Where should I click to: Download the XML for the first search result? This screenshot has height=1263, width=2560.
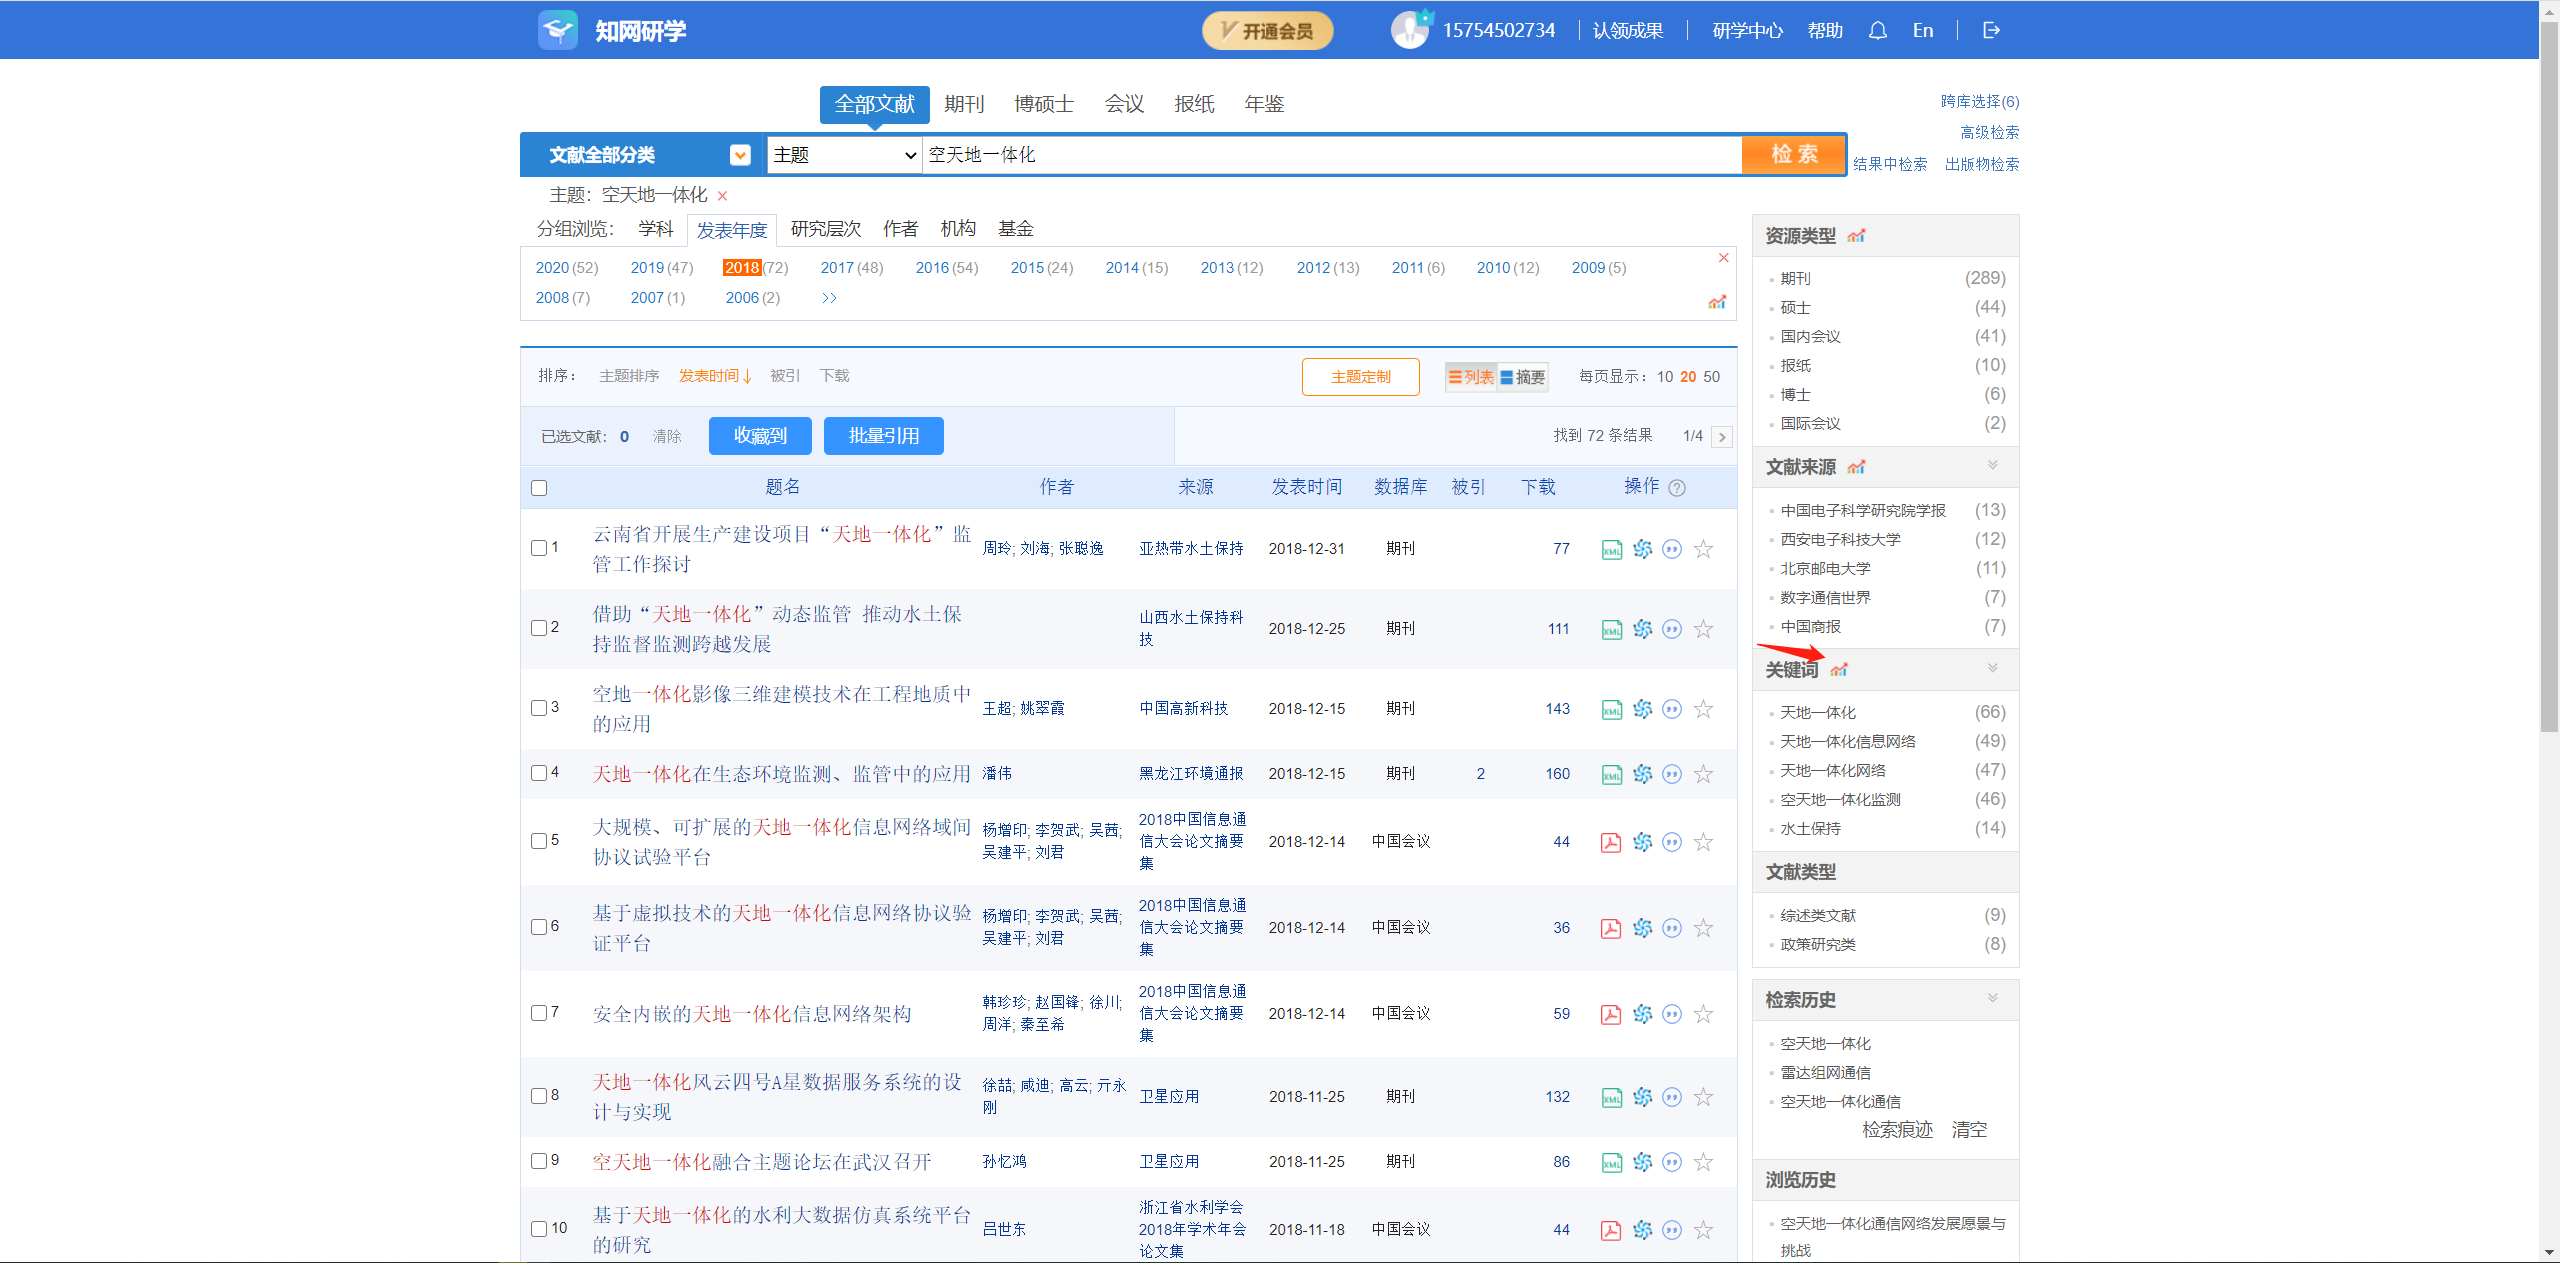pyautogui.click(x=1611, y=548)
